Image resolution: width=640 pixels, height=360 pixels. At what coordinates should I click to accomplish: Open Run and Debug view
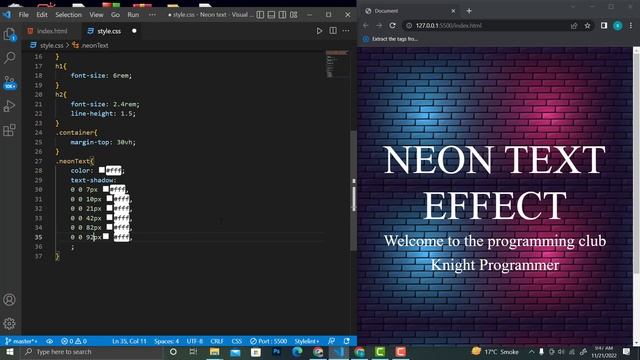[9, 106]
